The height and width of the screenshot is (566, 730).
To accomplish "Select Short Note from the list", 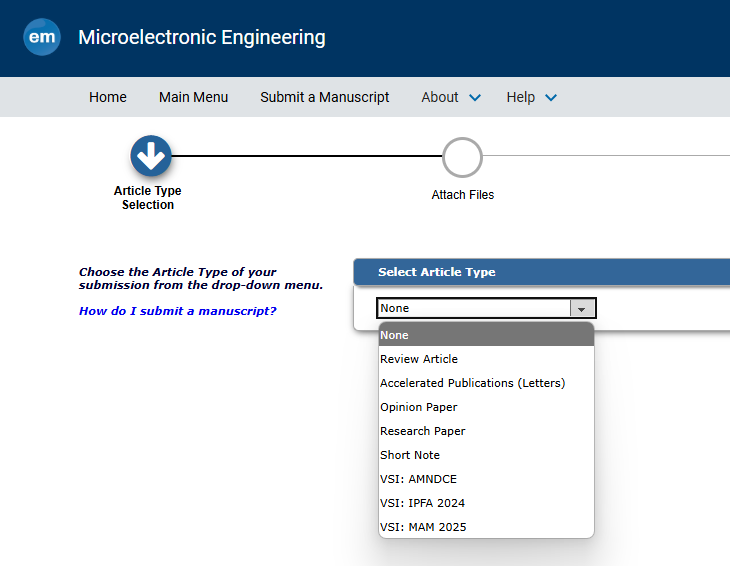I will click(410, 455).
